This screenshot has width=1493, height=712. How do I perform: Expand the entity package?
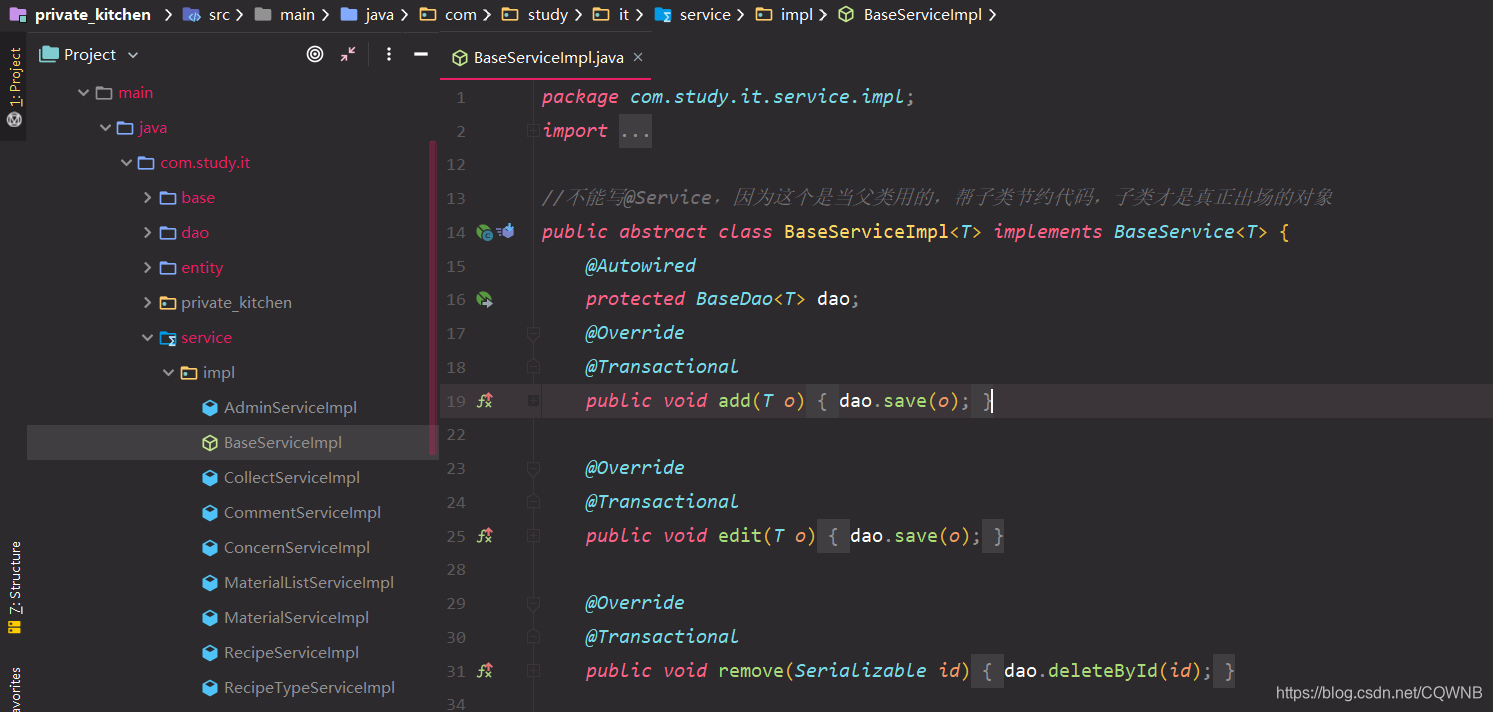pos(147,268)
